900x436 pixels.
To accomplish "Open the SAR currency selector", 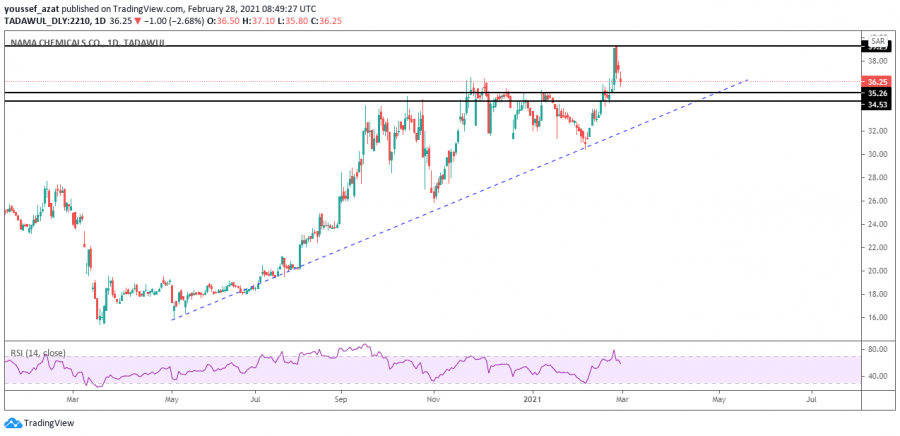I will (x=876, y=42).
